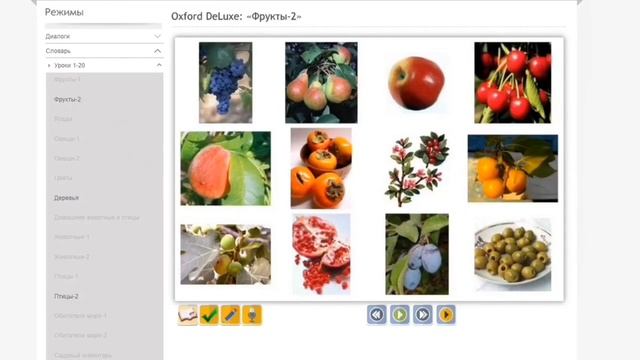The height and width of the screenshot is (360, 640).
Task: Select the green checkmark test mode
Action: (x=209, y=315)
